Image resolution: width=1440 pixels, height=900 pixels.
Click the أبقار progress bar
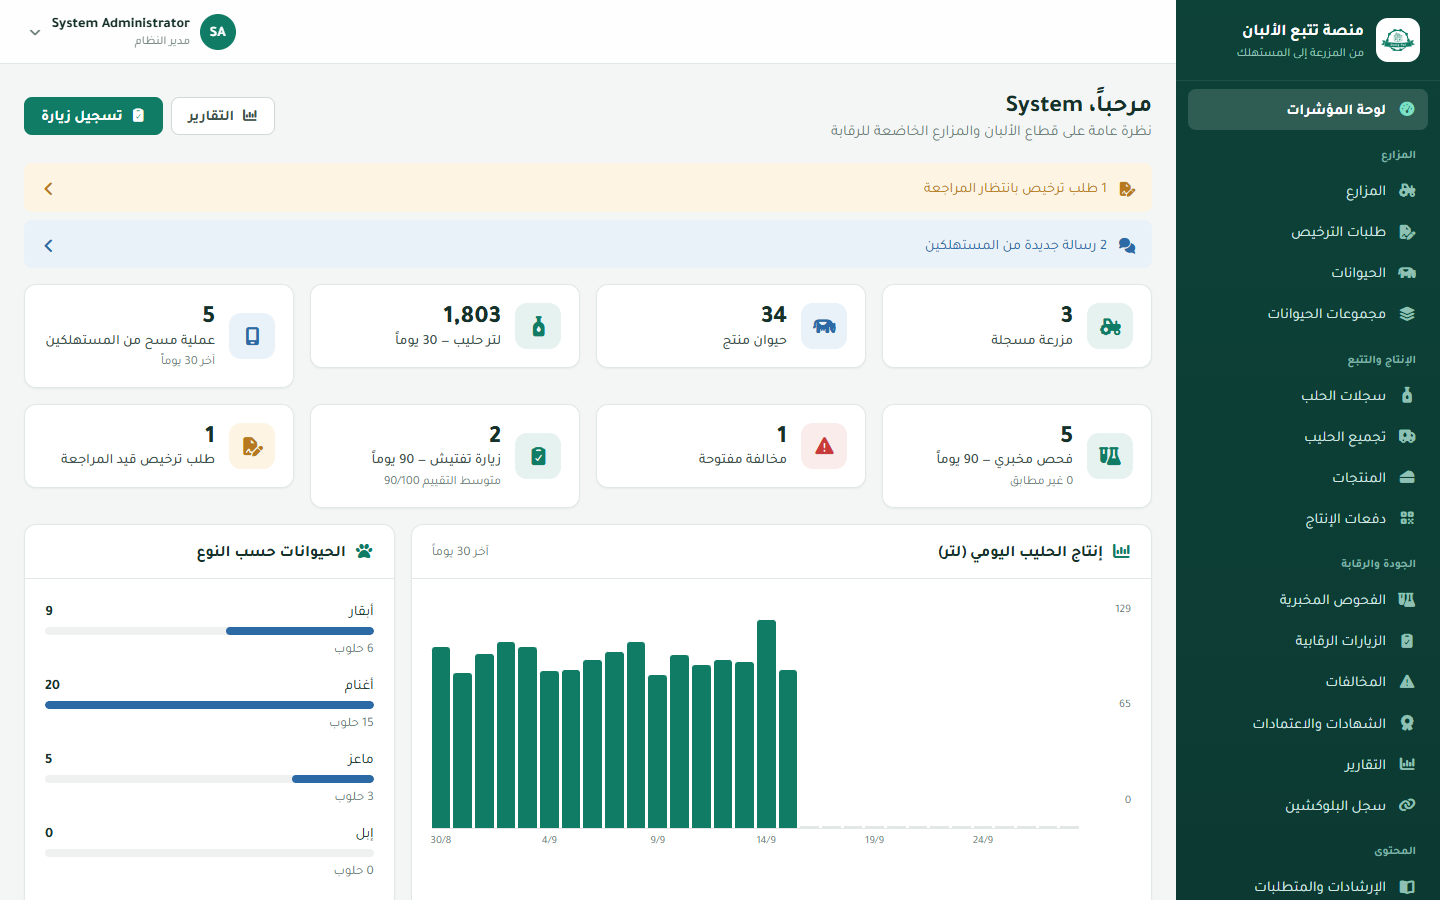click(209, 631)
